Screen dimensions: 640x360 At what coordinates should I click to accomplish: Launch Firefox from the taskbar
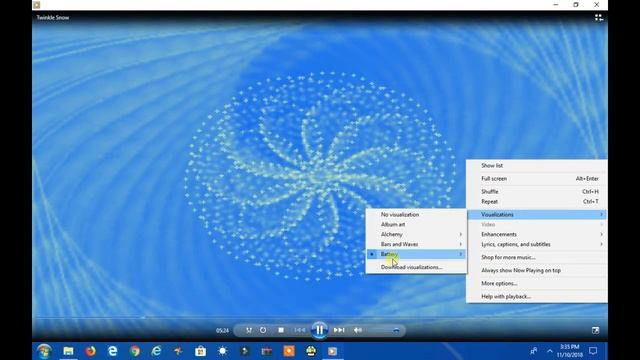[x=91, y=351]
